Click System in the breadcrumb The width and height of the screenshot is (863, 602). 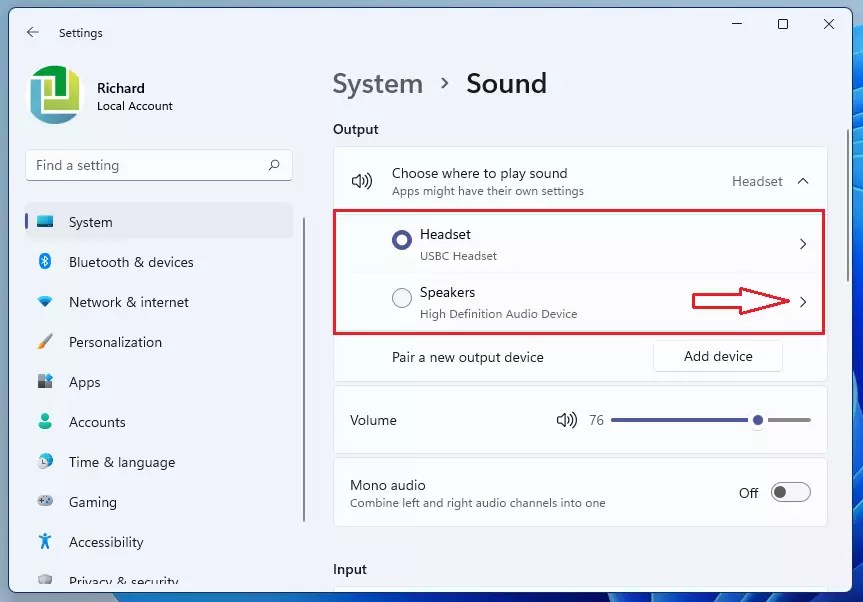(x=377, y=84)
